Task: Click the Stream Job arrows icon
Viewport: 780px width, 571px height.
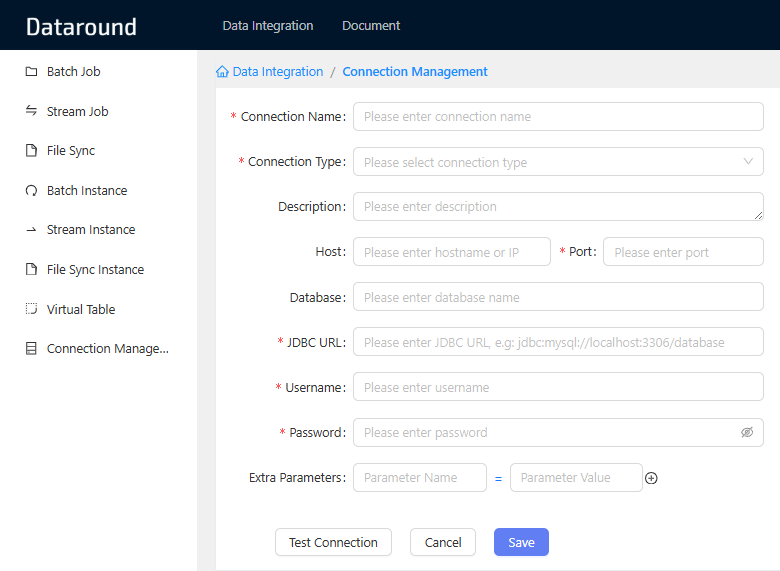Action: [x=31, y=111]
